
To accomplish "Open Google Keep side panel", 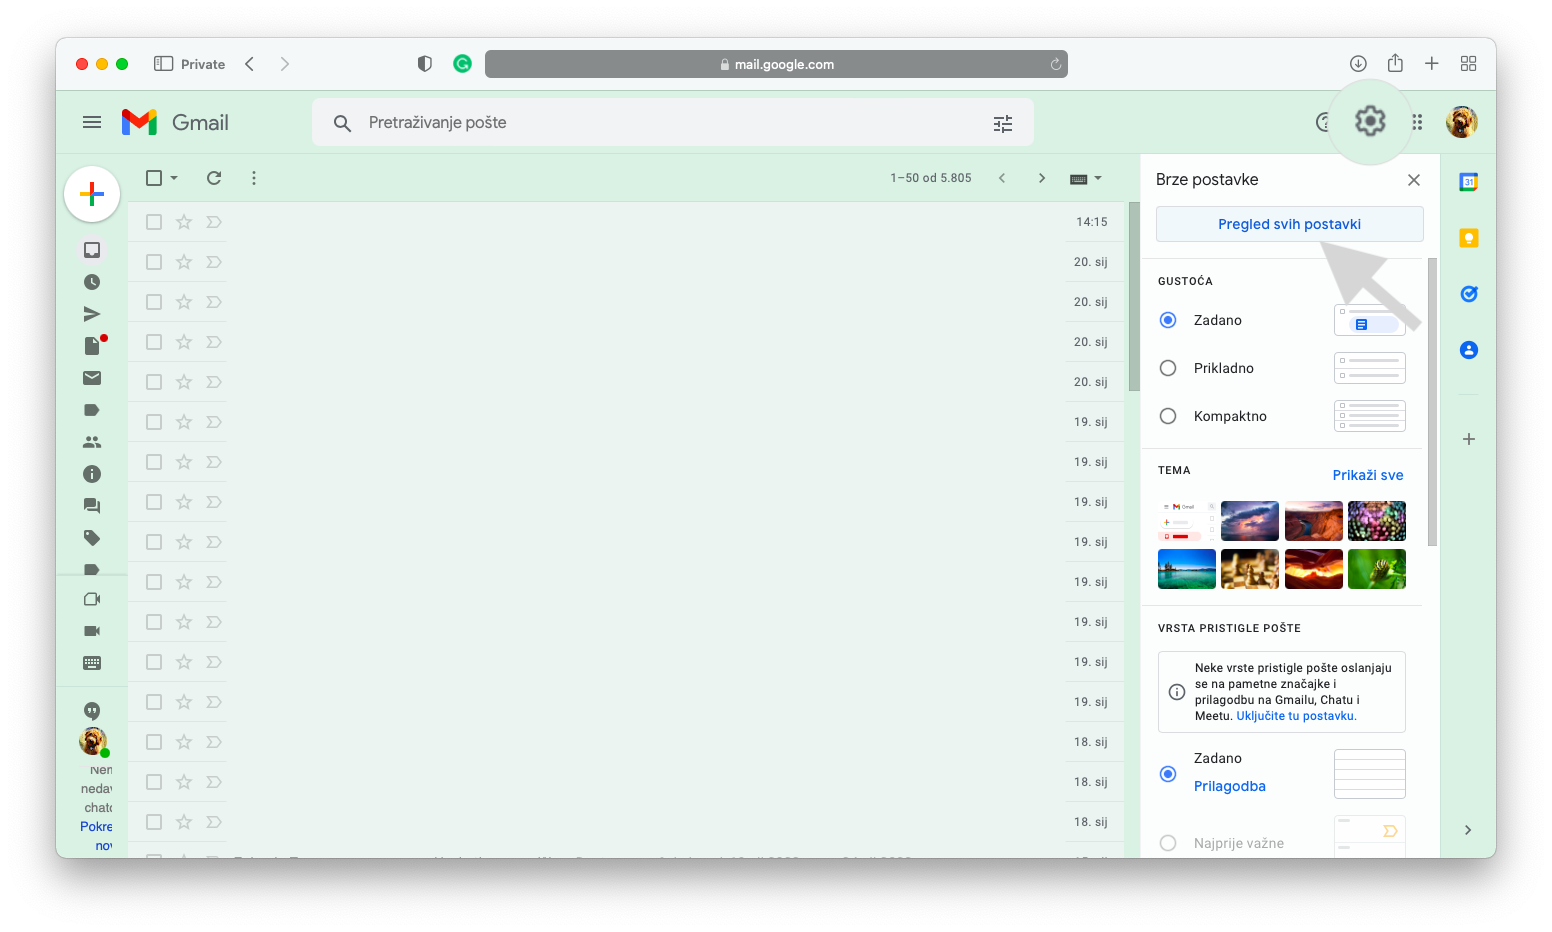I will (x=1468, y=238).
